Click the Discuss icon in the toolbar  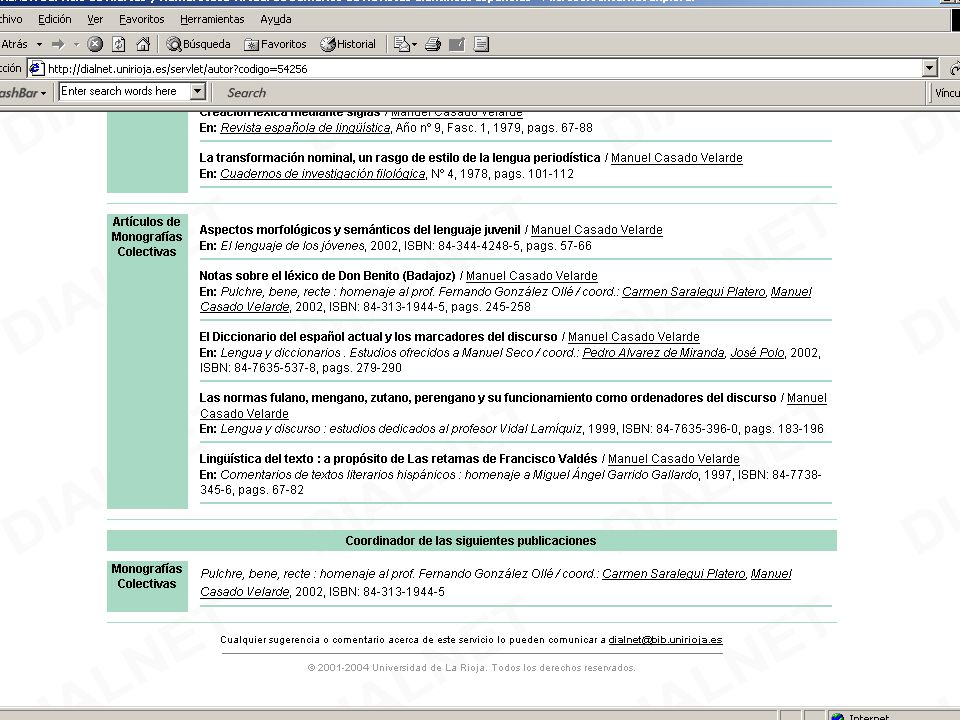point(482,44)
